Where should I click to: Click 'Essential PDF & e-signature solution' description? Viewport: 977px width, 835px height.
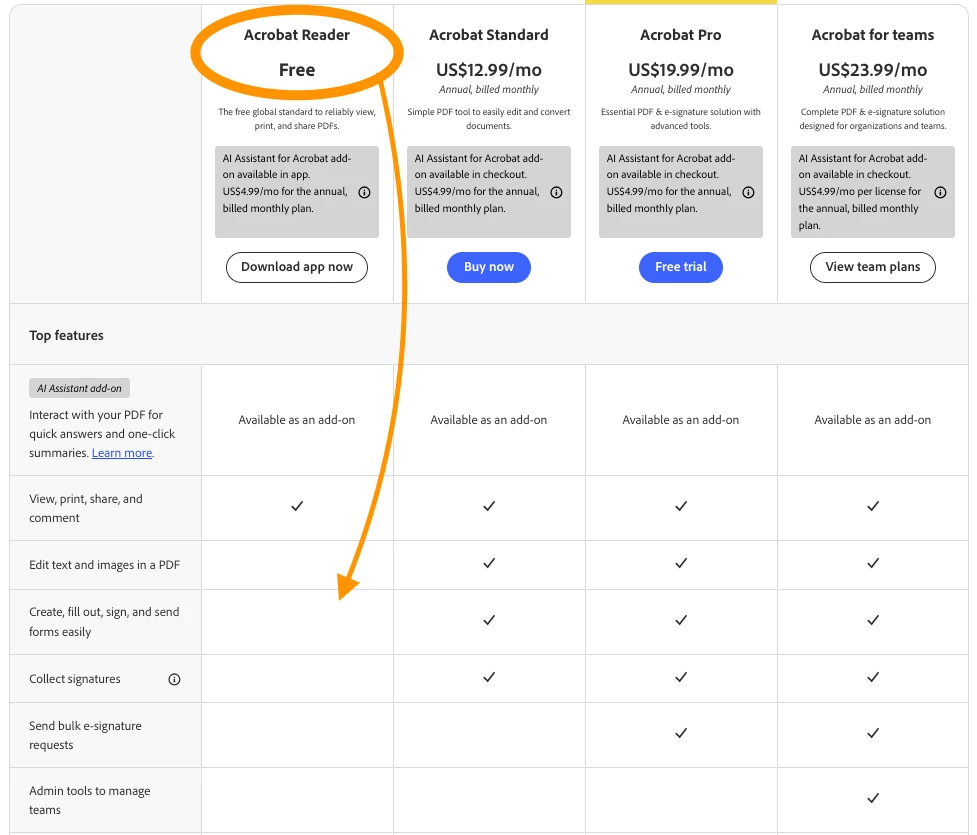[x=680, y=119]
